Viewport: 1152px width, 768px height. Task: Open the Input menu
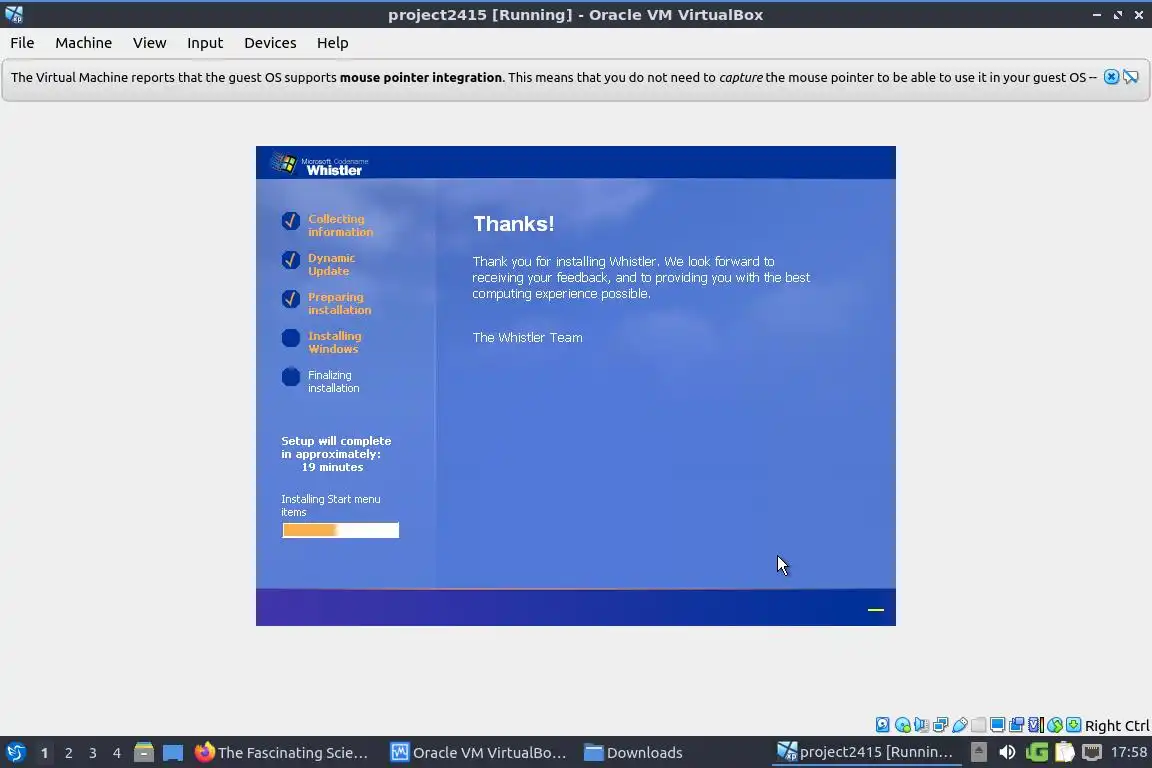pos(205,43)
